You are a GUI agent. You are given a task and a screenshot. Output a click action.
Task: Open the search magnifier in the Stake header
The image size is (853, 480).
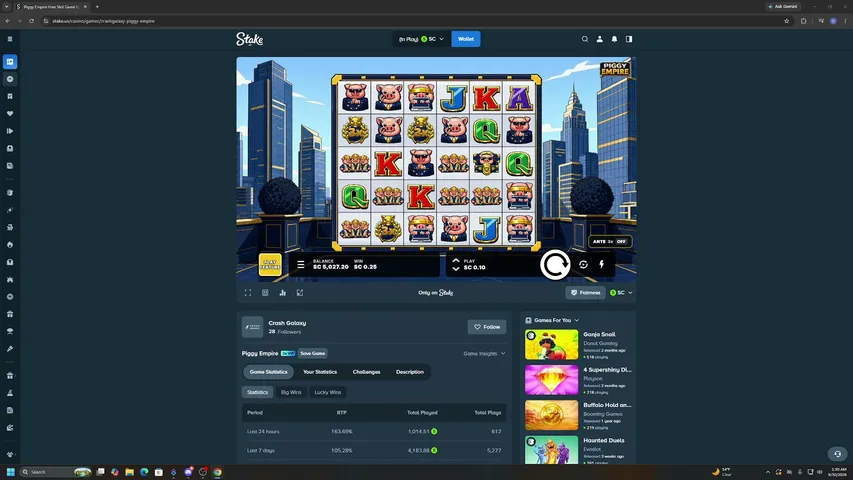tap(585, 39)
